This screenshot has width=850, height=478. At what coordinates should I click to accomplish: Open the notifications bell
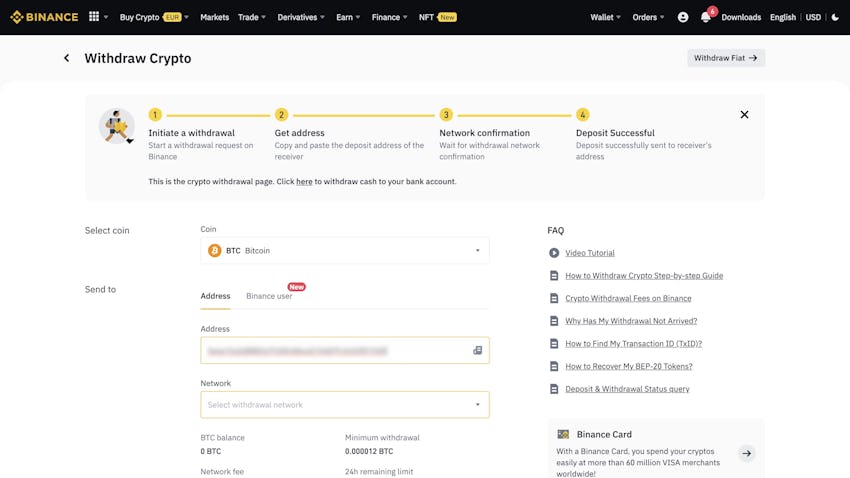[x=705, y=17]
